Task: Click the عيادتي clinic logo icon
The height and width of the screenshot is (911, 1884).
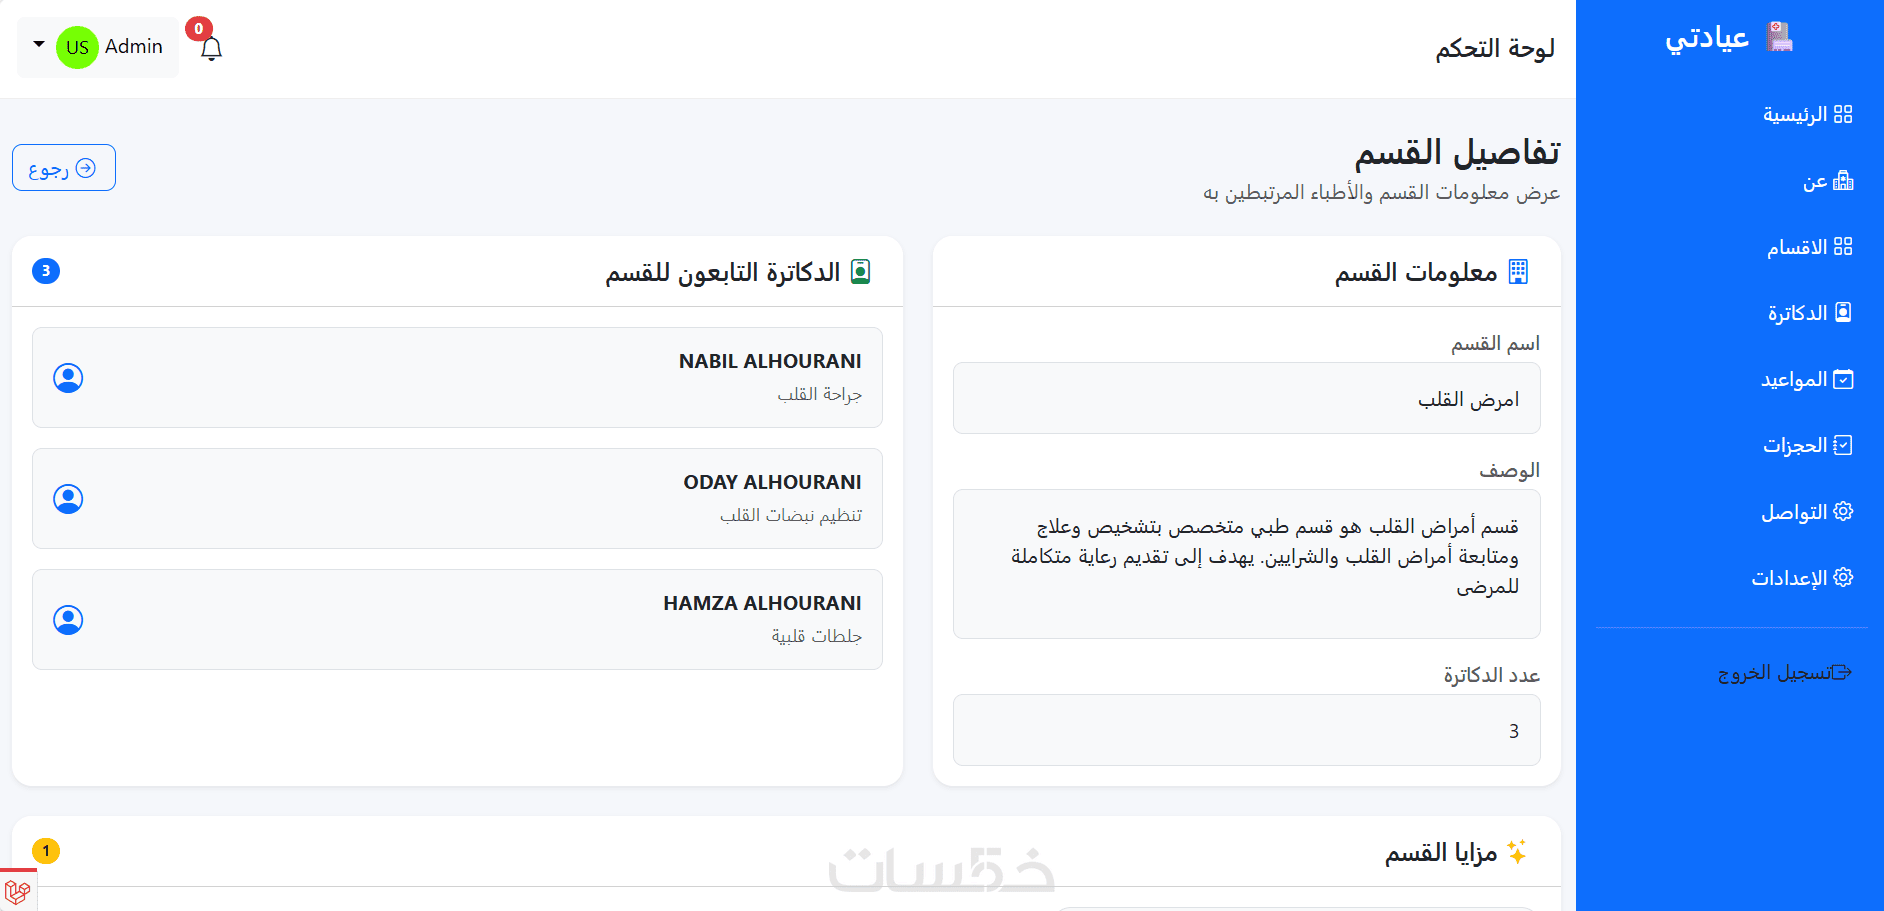Action: click(1779, 37)
